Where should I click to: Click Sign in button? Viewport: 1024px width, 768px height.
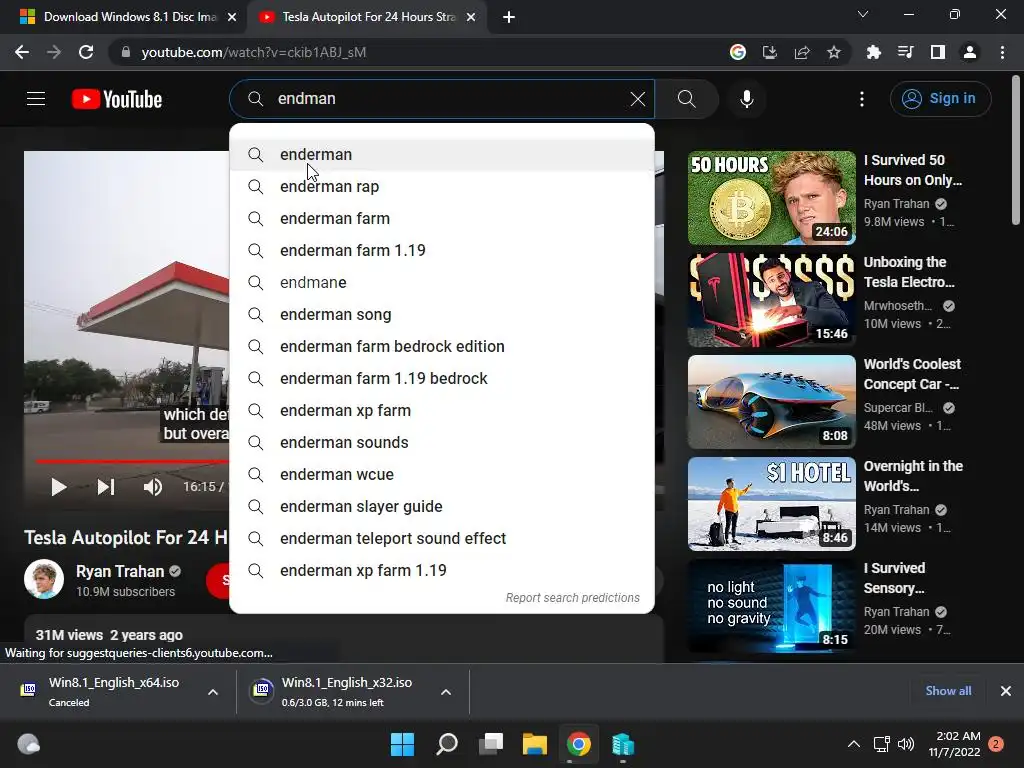coord(940,99)
